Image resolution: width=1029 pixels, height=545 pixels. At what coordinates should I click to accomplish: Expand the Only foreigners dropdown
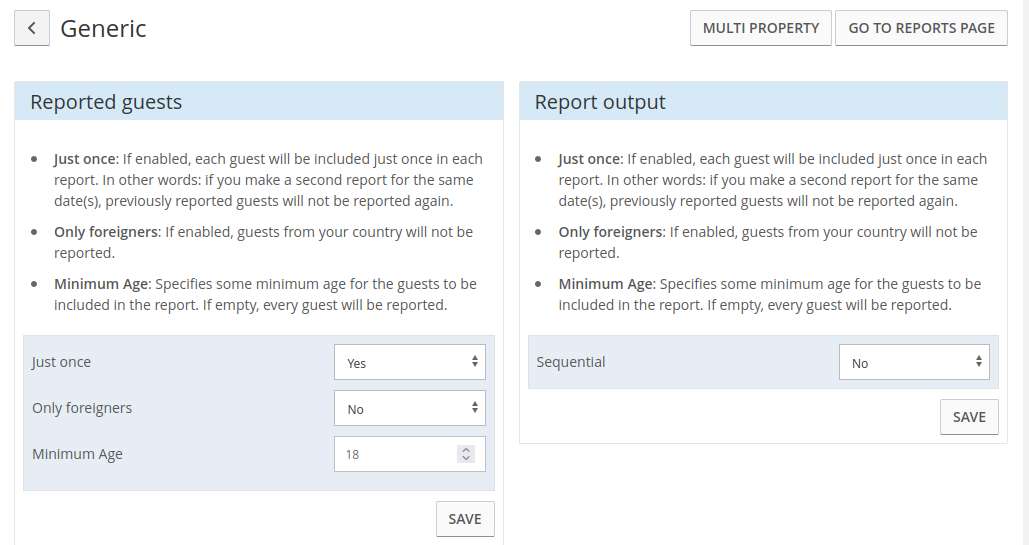[410, 408]
